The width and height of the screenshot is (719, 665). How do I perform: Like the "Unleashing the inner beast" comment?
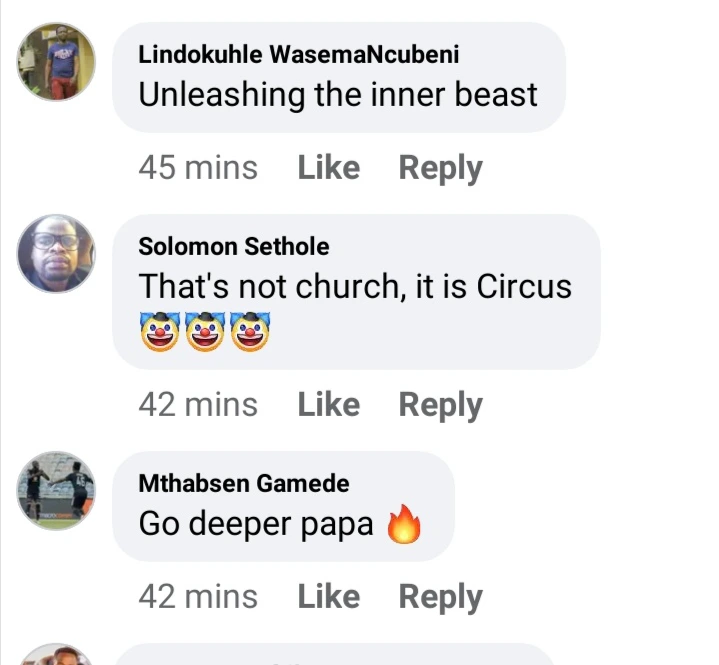click(x=328, y=168)
